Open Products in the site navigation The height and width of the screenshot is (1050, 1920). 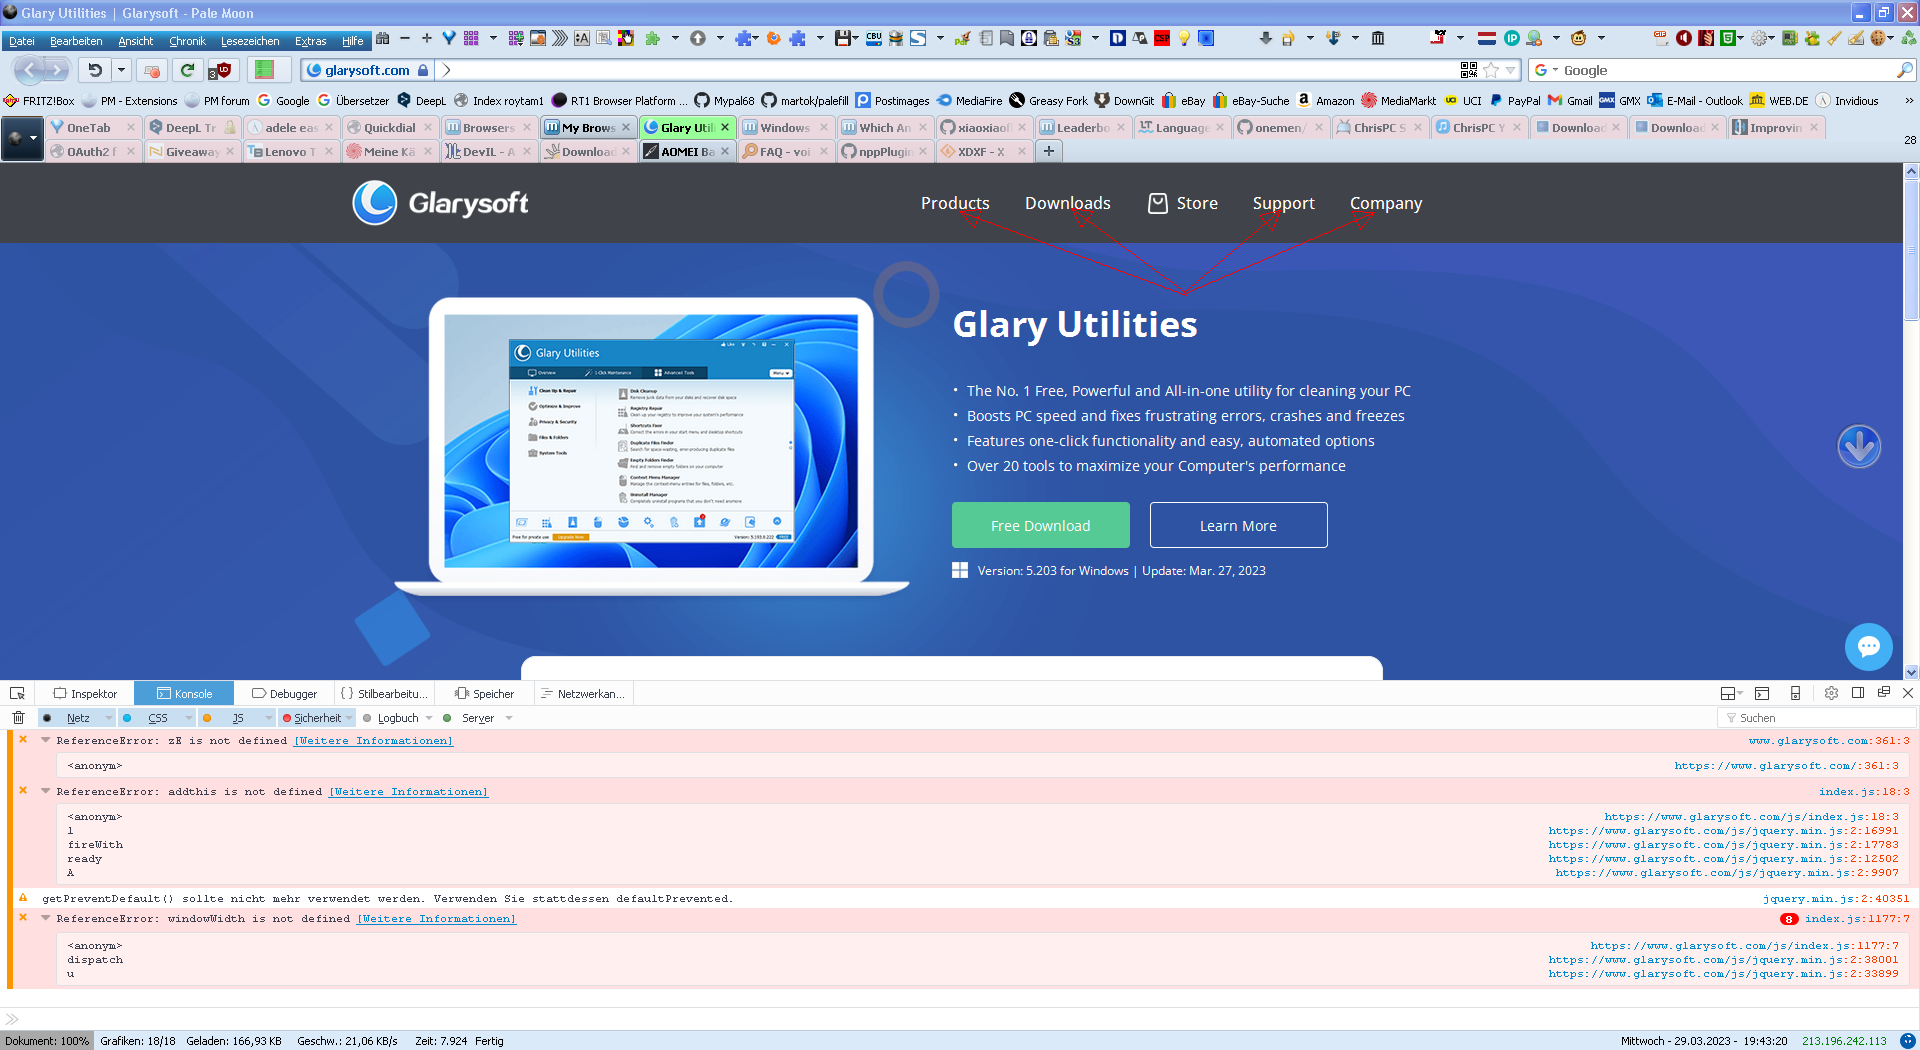(x=955, y=203)
